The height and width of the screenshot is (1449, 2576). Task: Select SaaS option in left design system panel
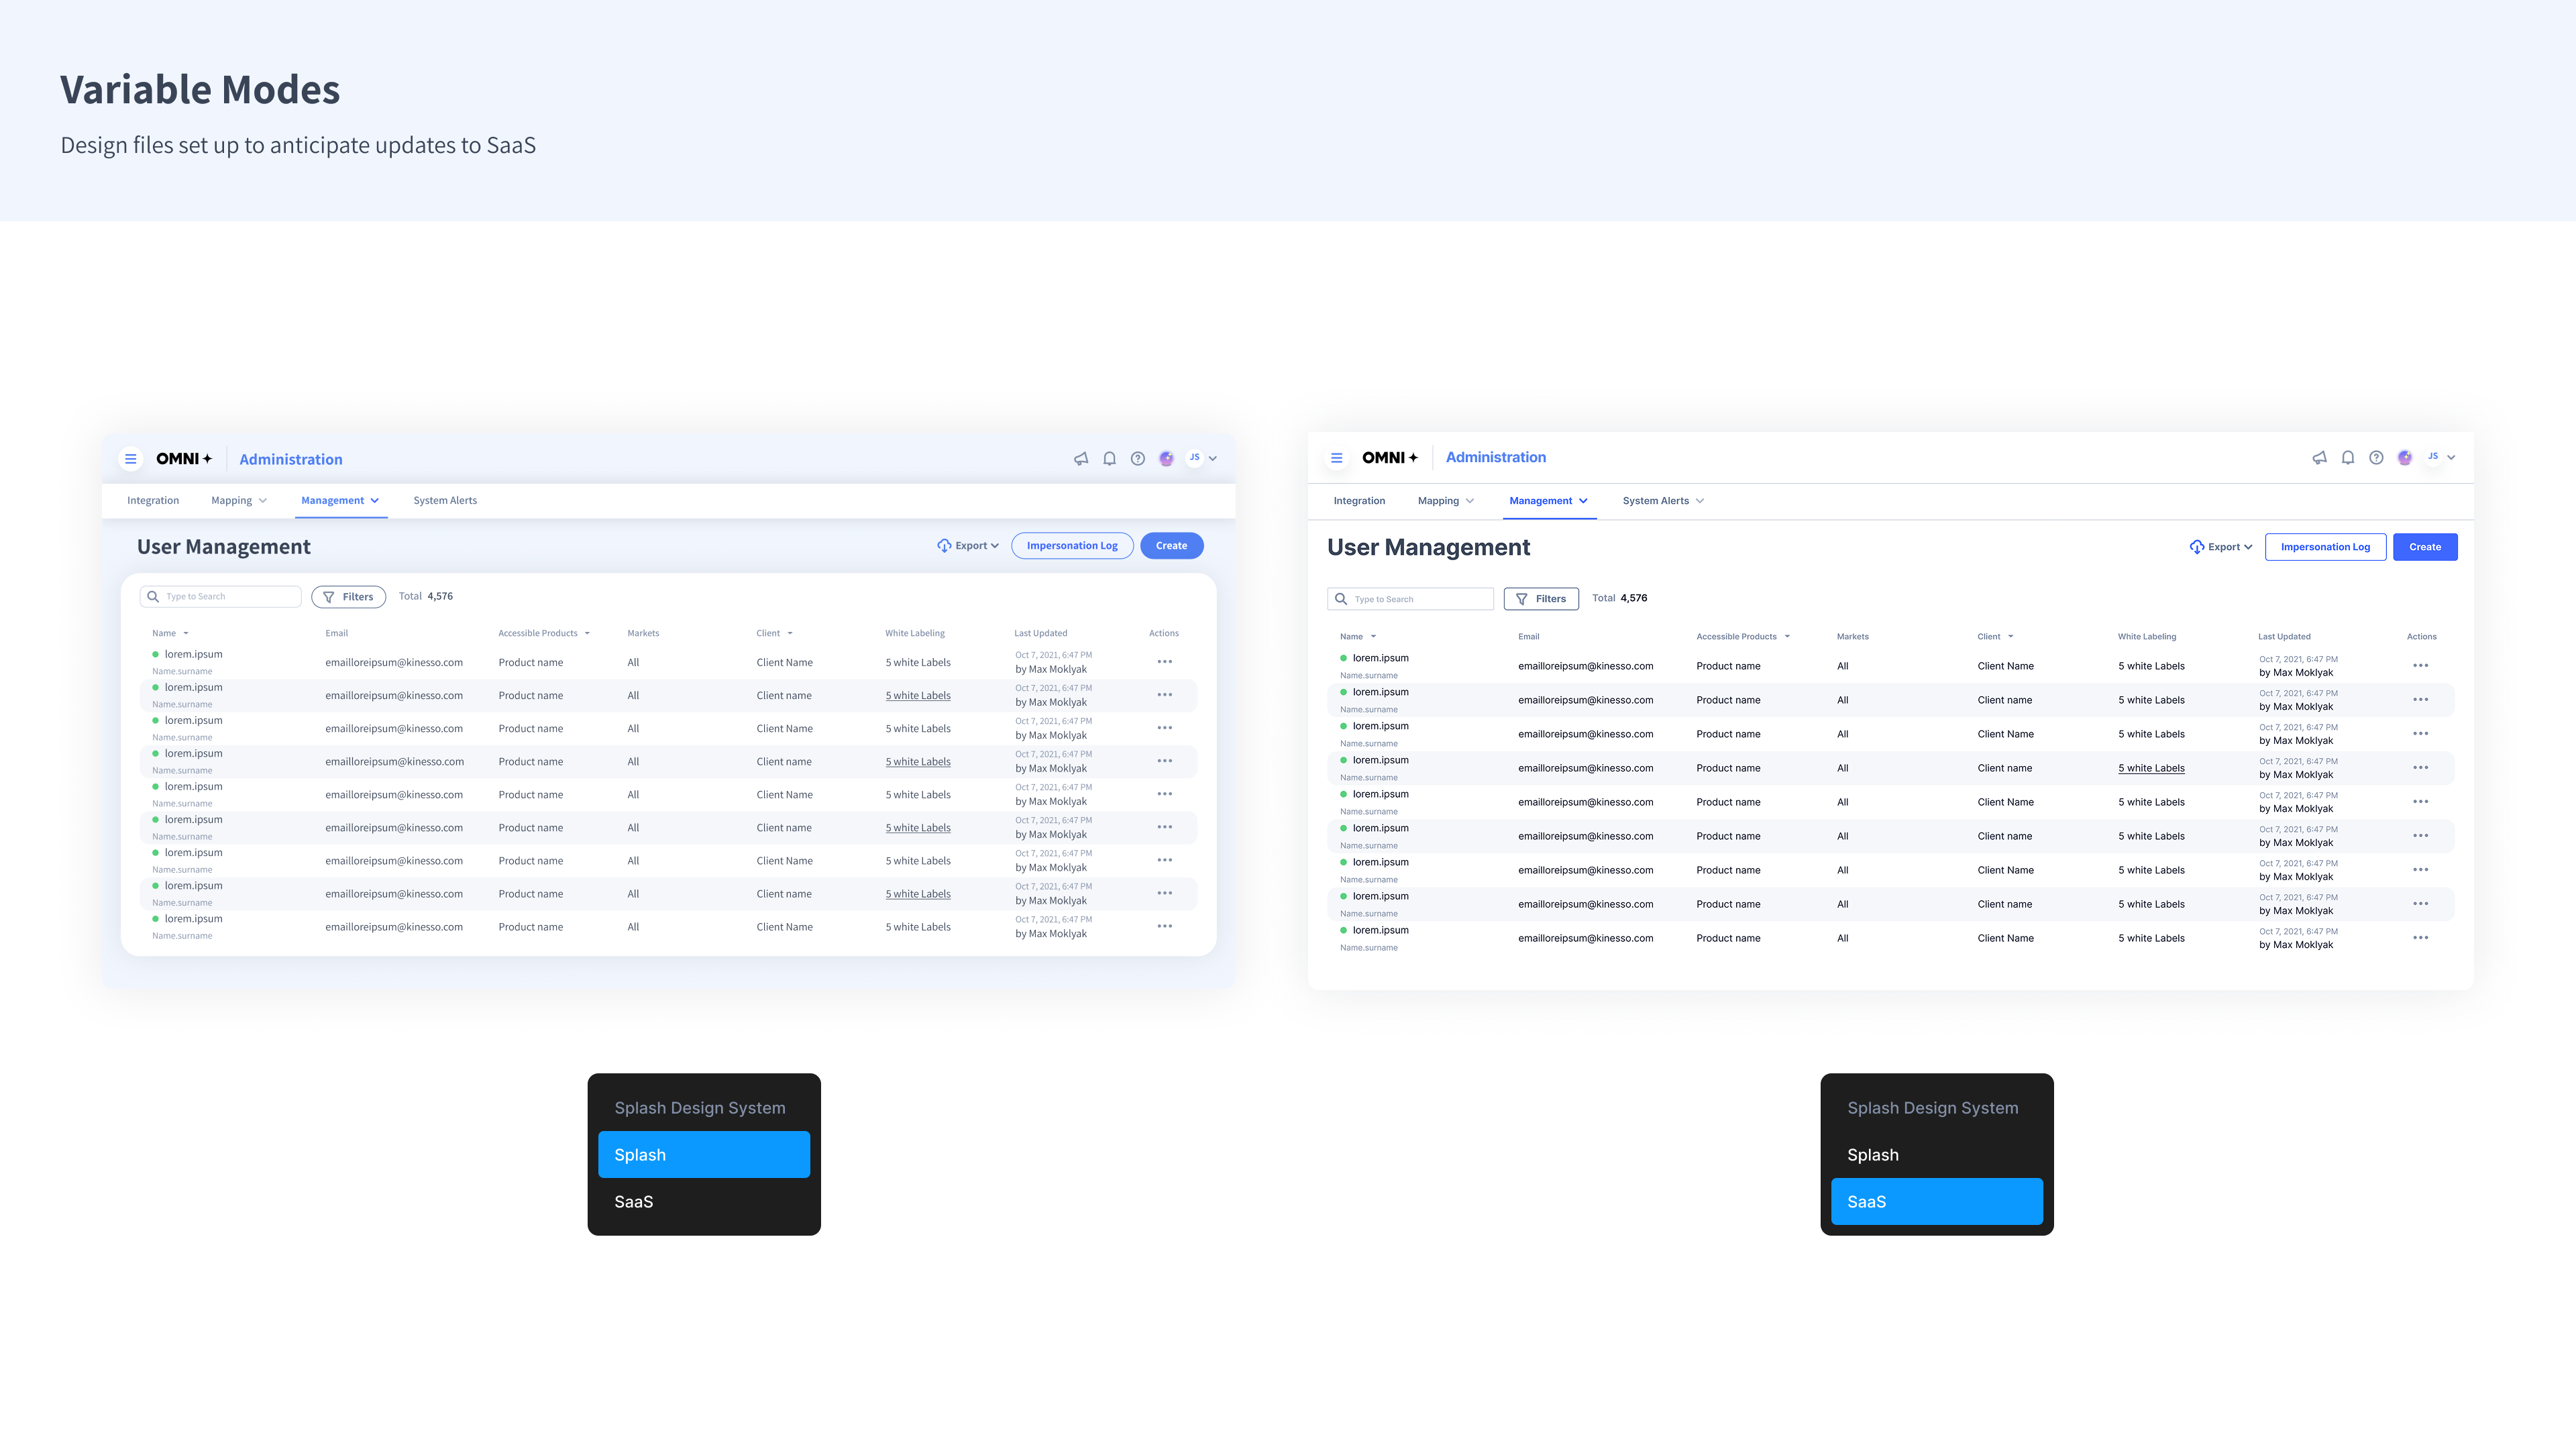point(703,1202)
